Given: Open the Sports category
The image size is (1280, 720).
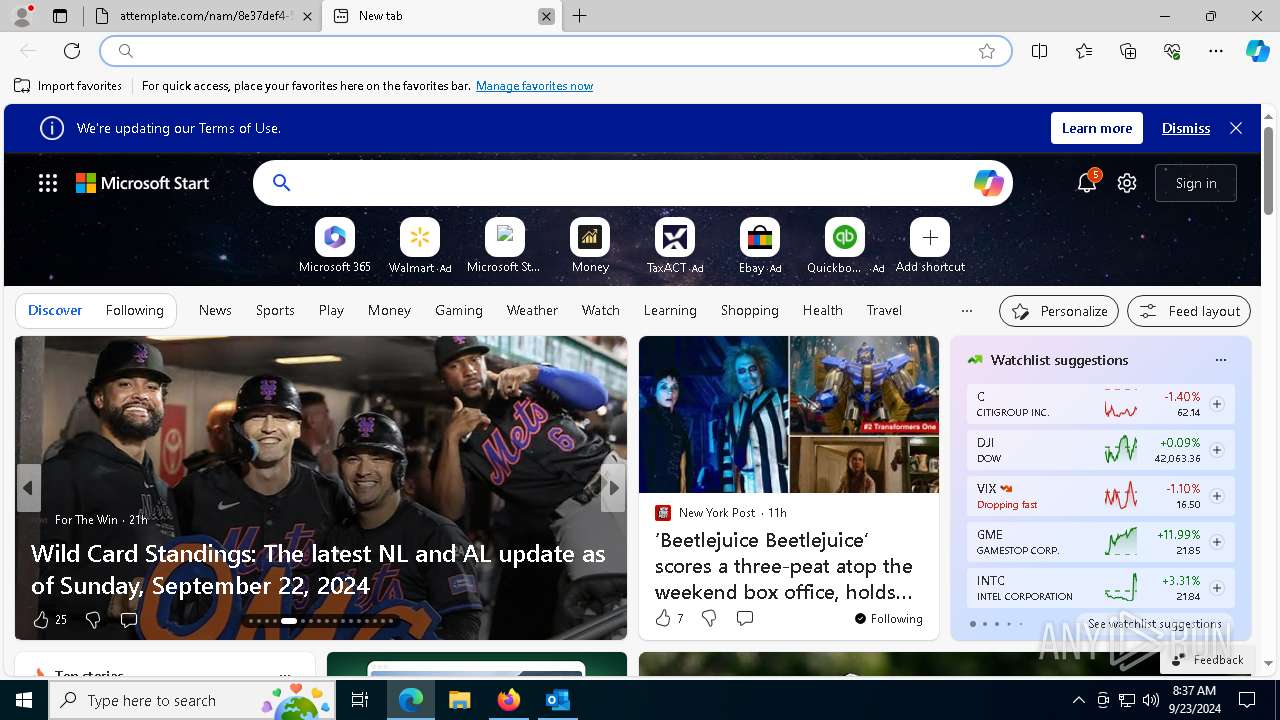Looking at the screenshot, I should pyautogui.click(x=275, y=310).
